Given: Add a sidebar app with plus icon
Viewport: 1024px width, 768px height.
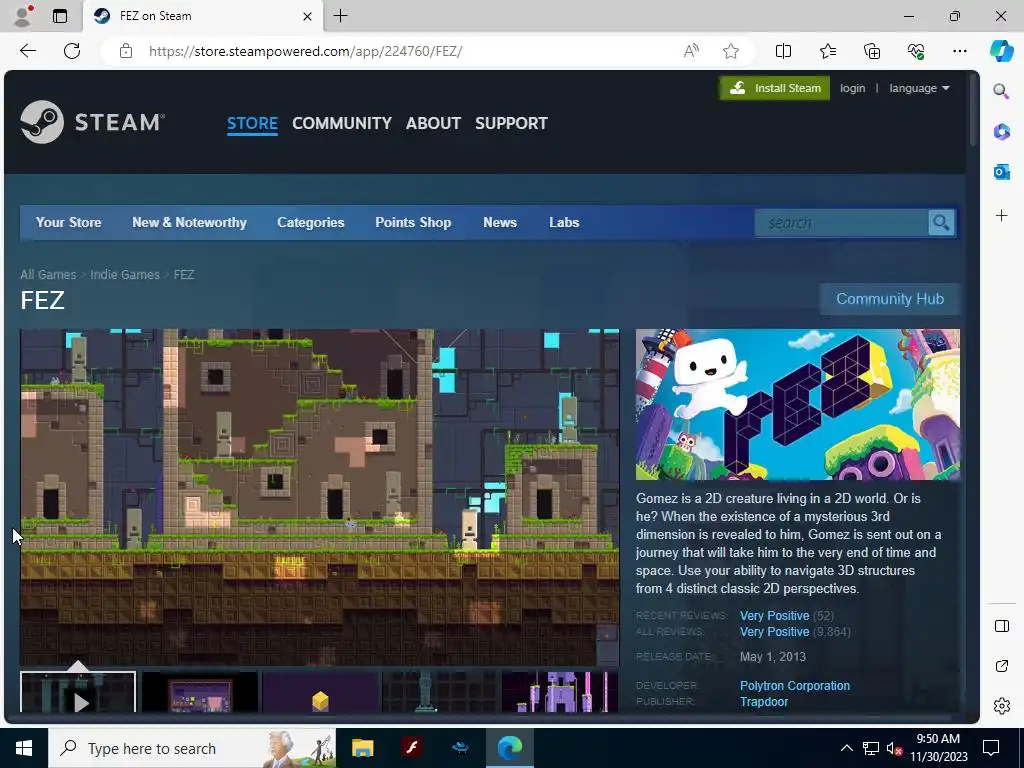Looking at the screenshot, I should click(1001, 216).
